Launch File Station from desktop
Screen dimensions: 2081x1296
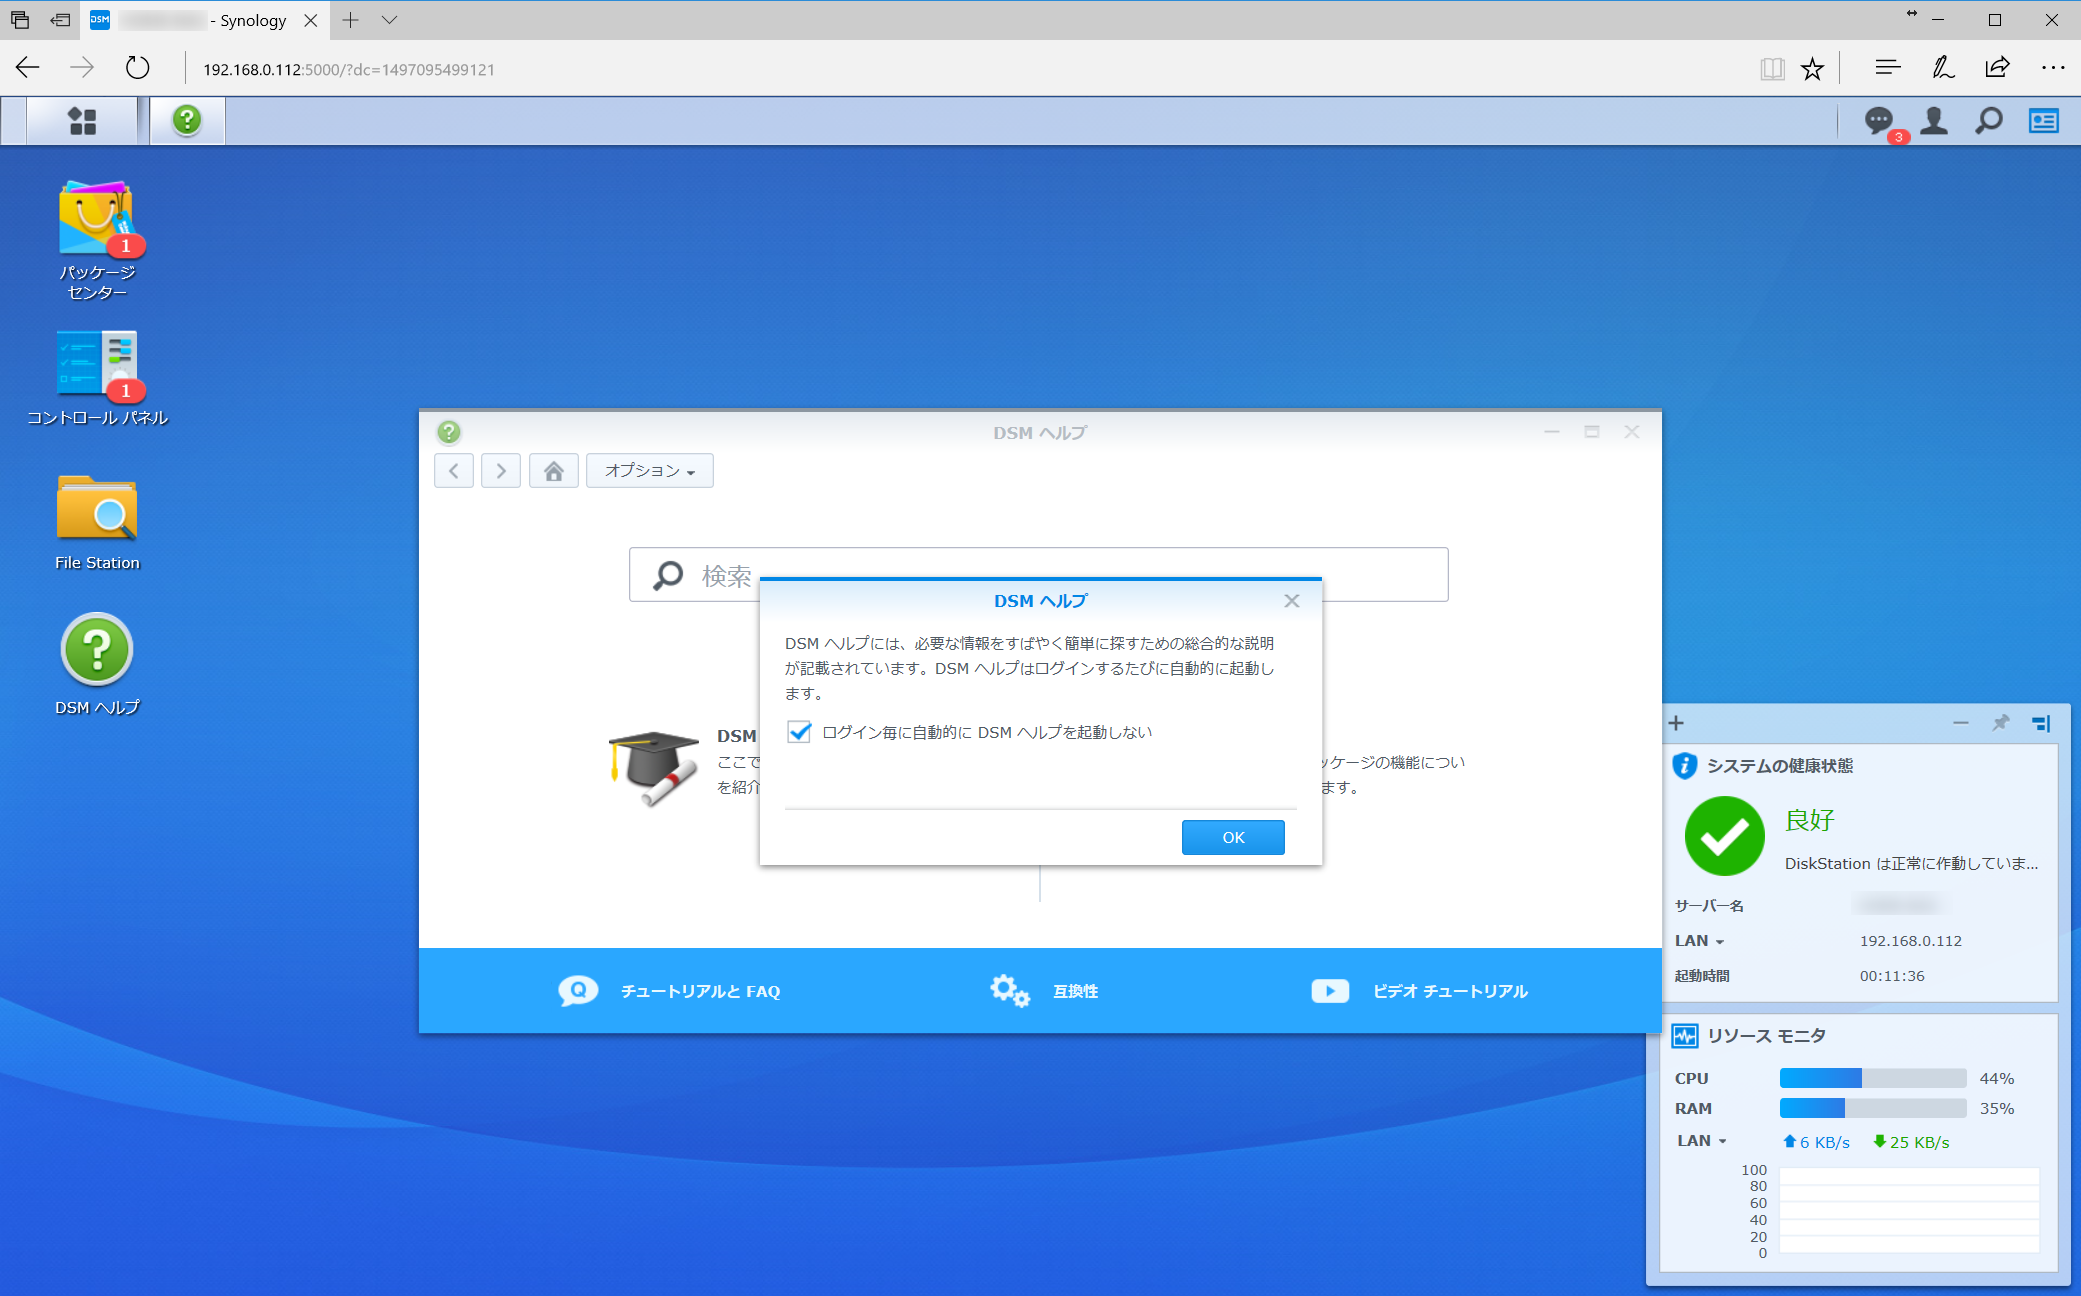click(x=97, y=509)
